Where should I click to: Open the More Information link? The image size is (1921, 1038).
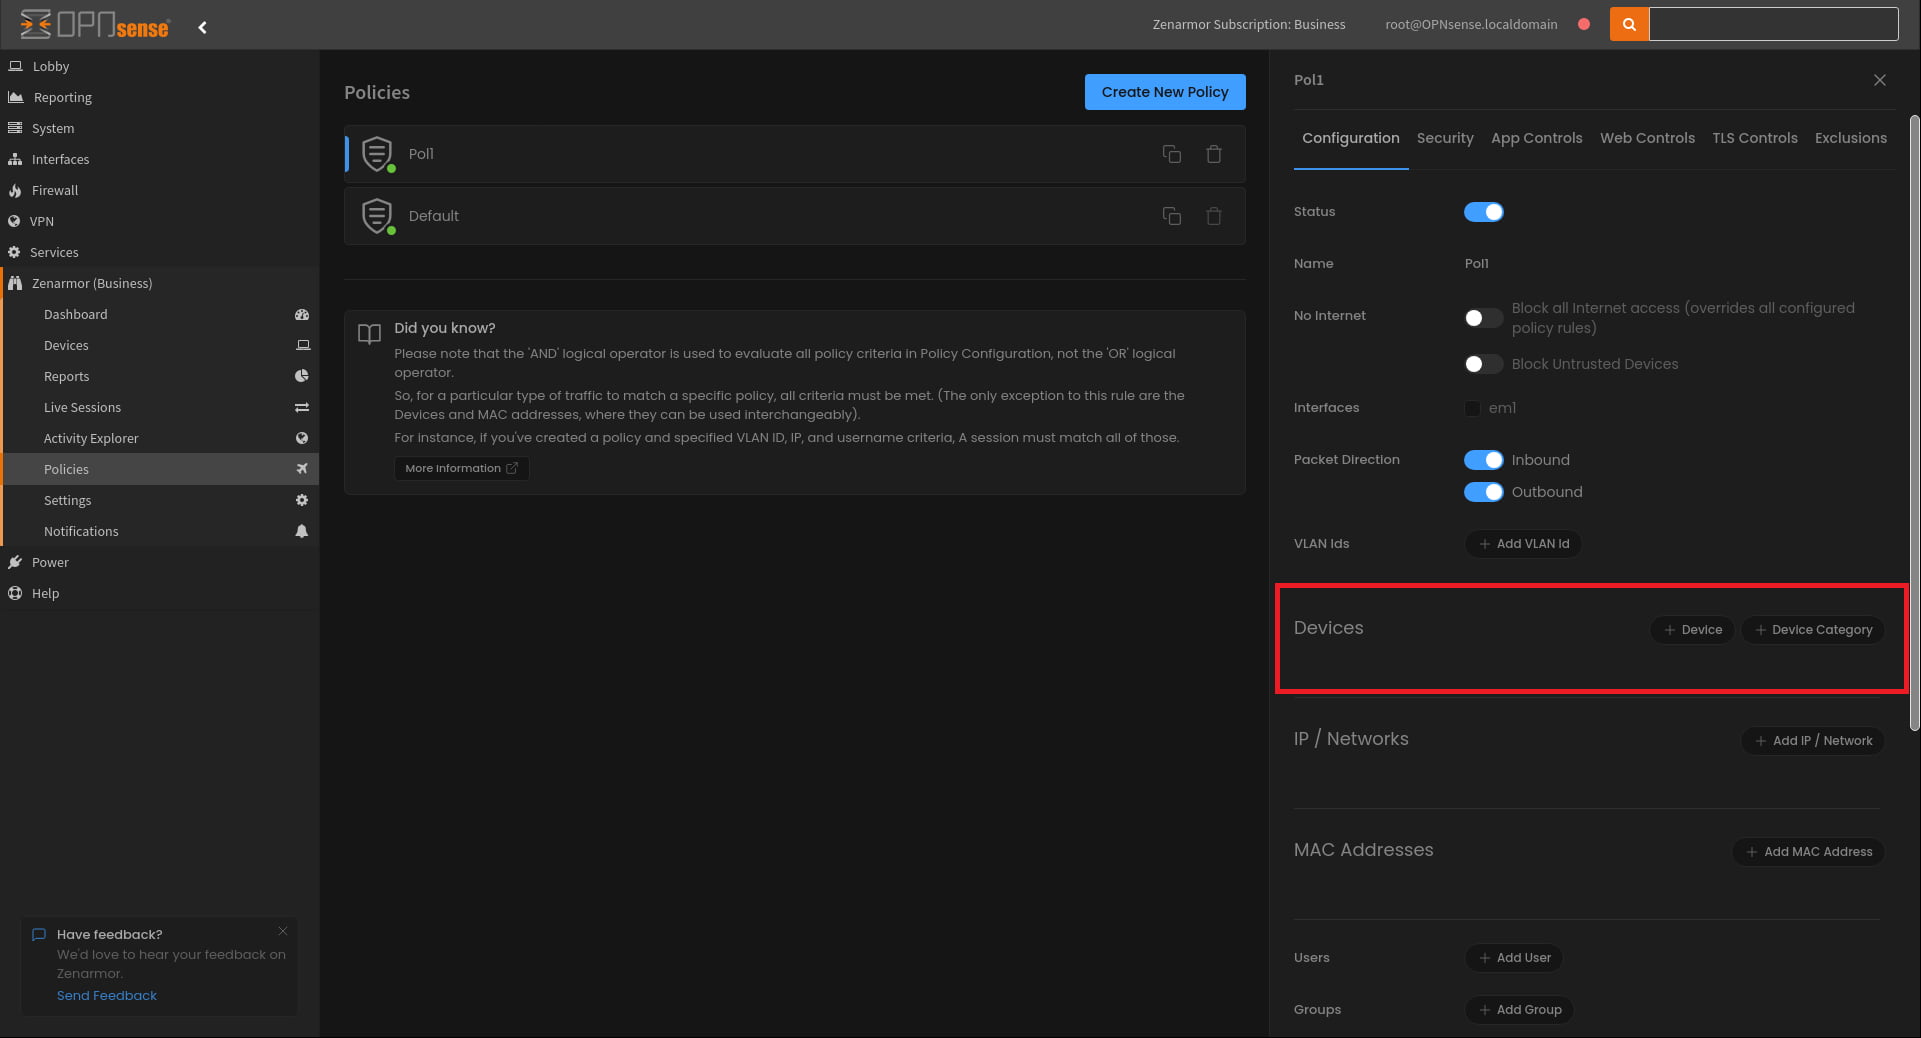pyautogui.click(x=461, y=468)
